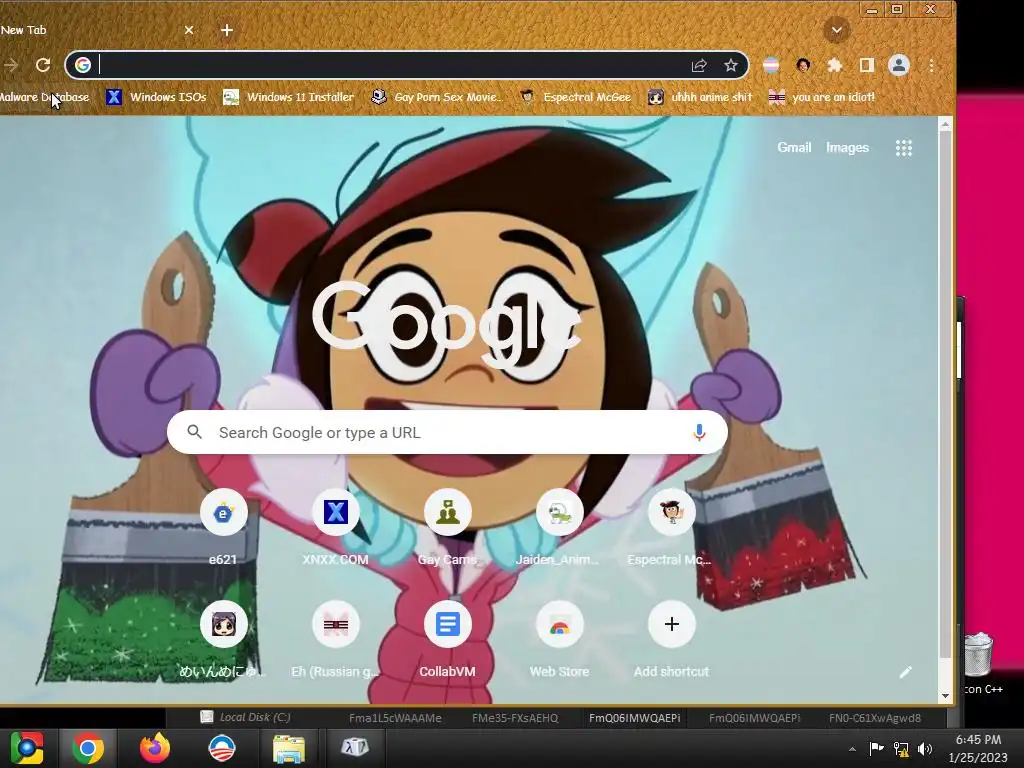Open the e621 shortcut tile
This screenshot has width=1024, height=768.
point(223,526)
